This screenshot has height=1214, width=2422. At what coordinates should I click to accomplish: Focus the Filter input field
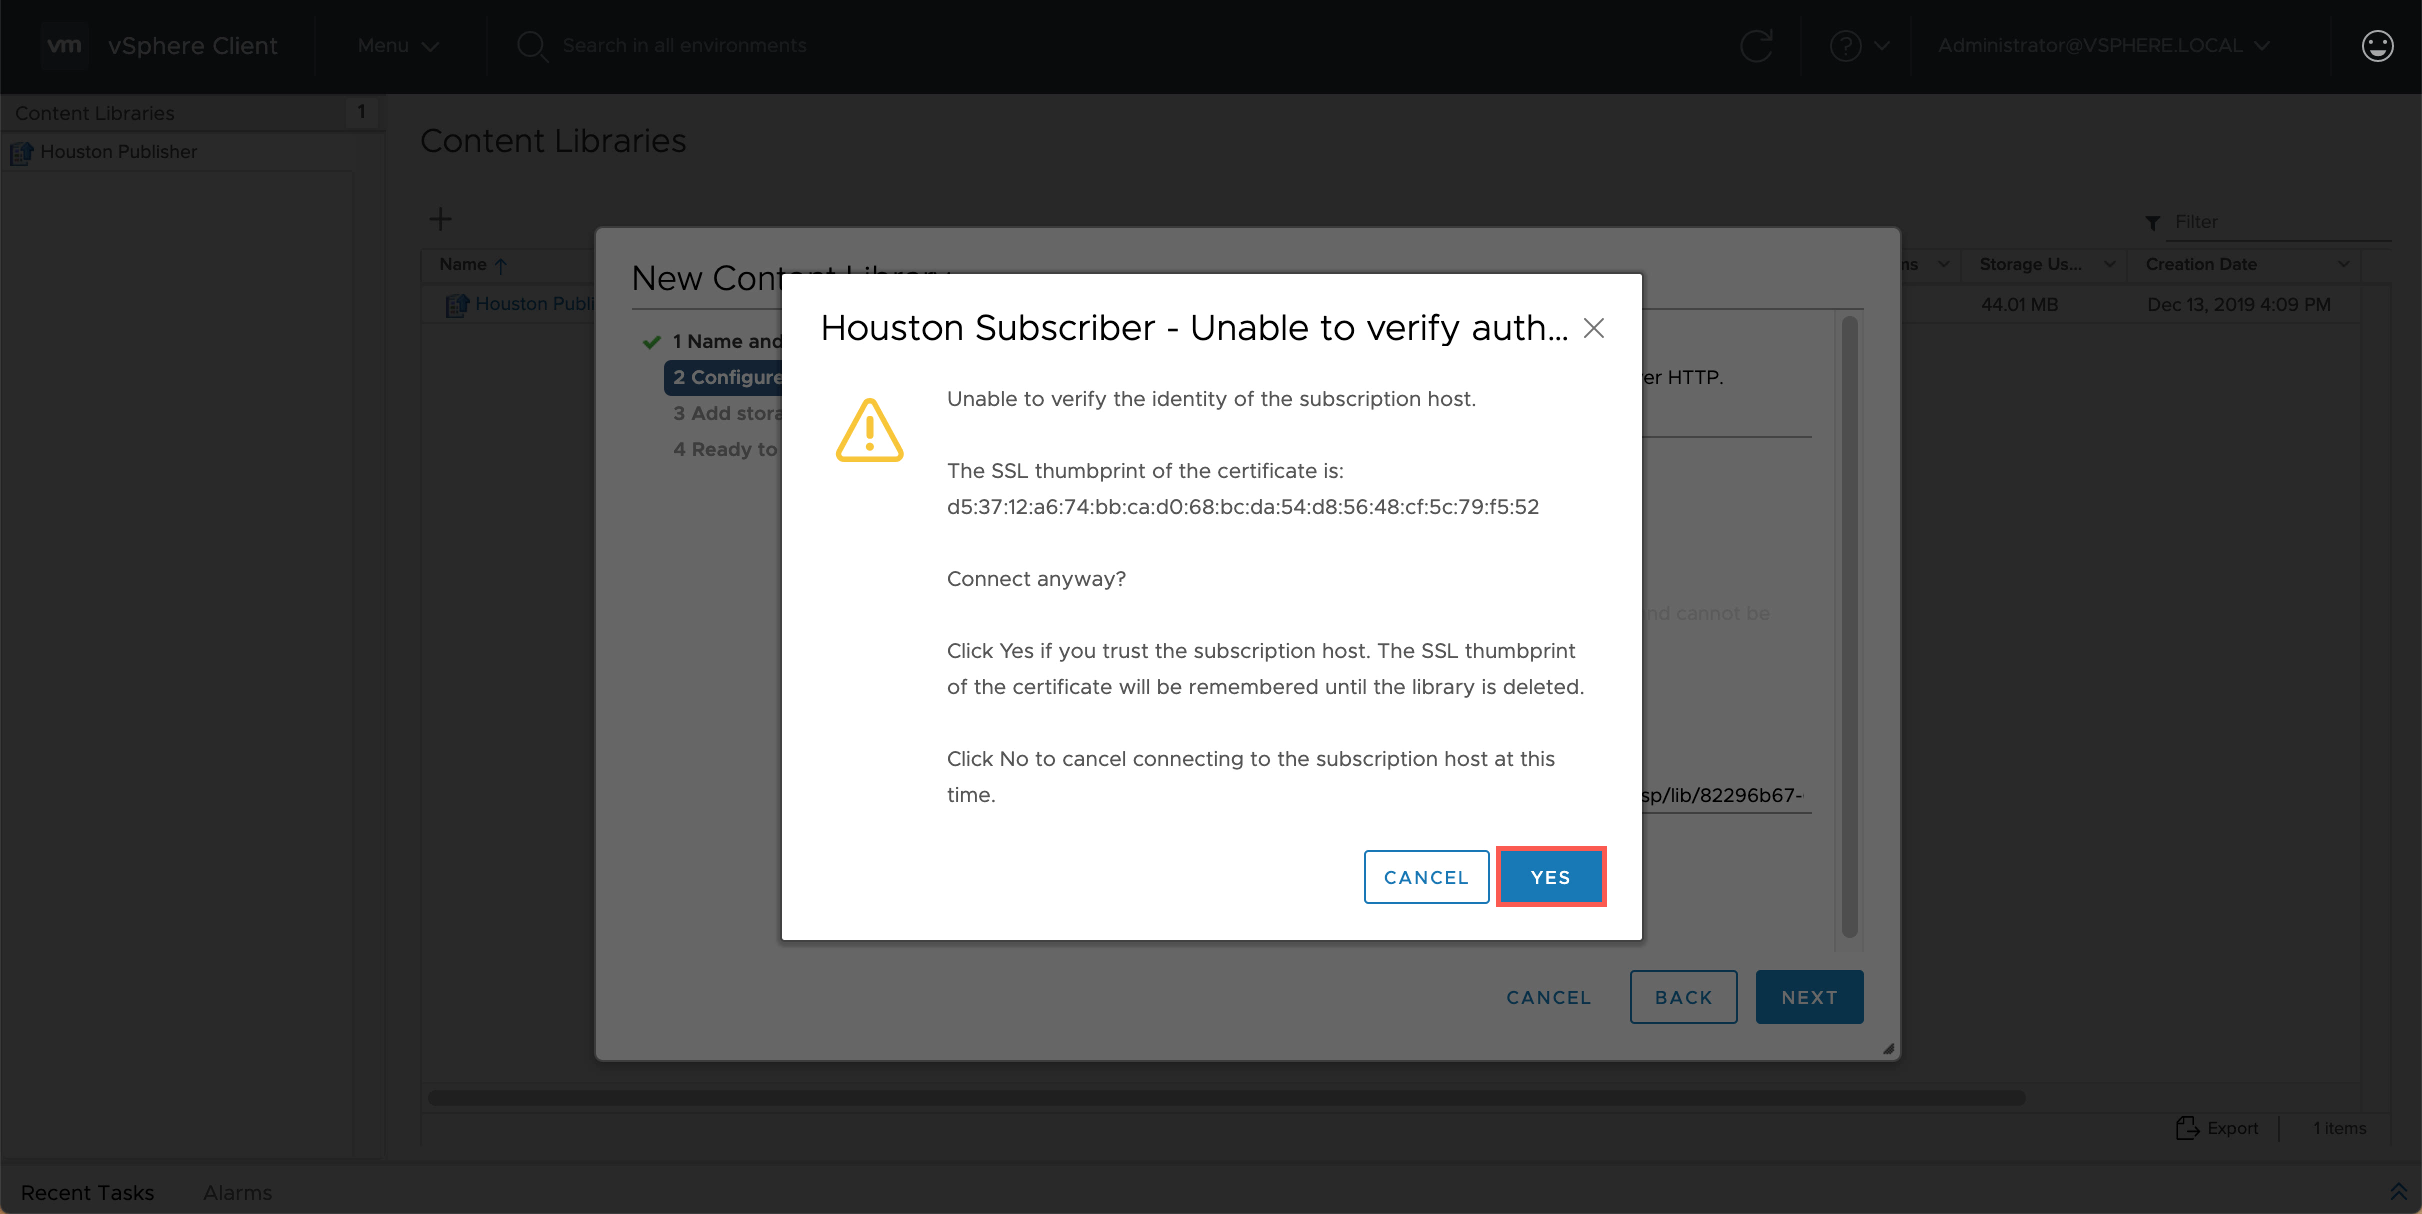[x=2279, y=222]
